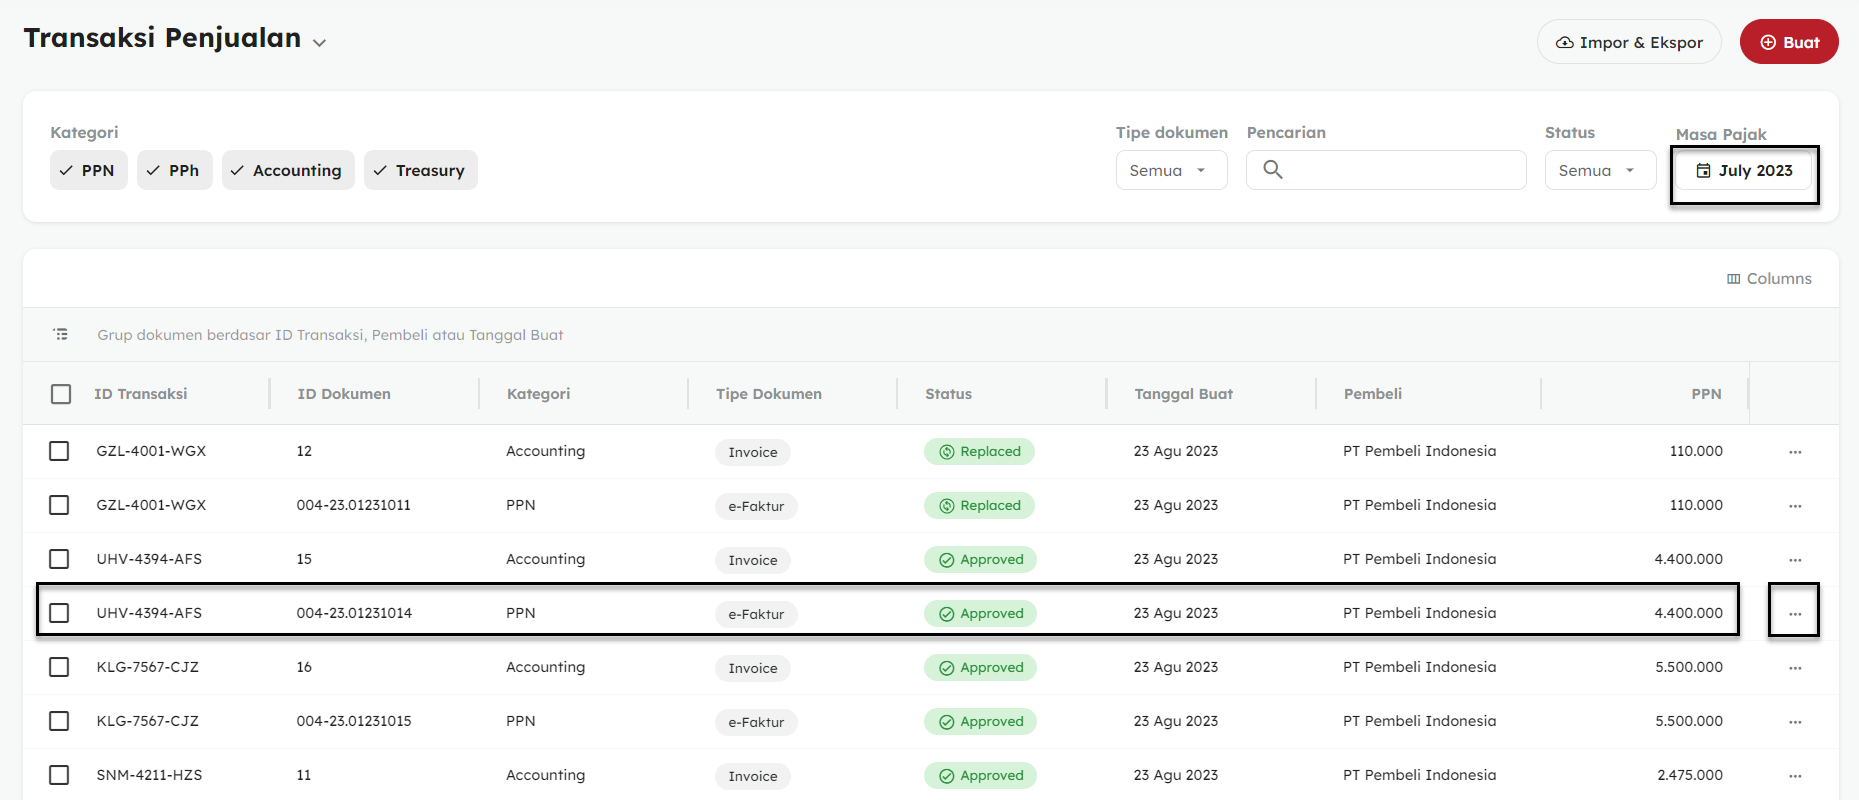This screenshot has width=1859, height=800.
Task: Tick the select-all checkbox in table header
Action: (x=61, y=394)
